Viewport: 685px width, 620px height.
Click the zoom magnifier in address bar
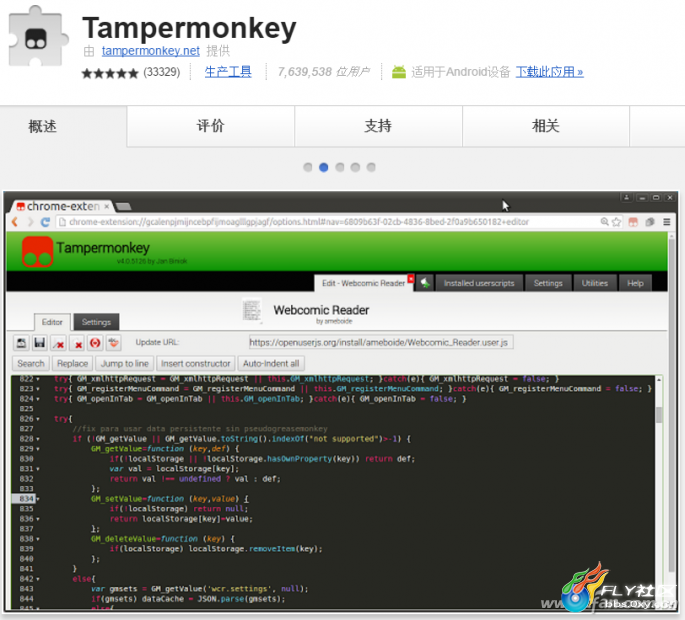pos(605,222)
